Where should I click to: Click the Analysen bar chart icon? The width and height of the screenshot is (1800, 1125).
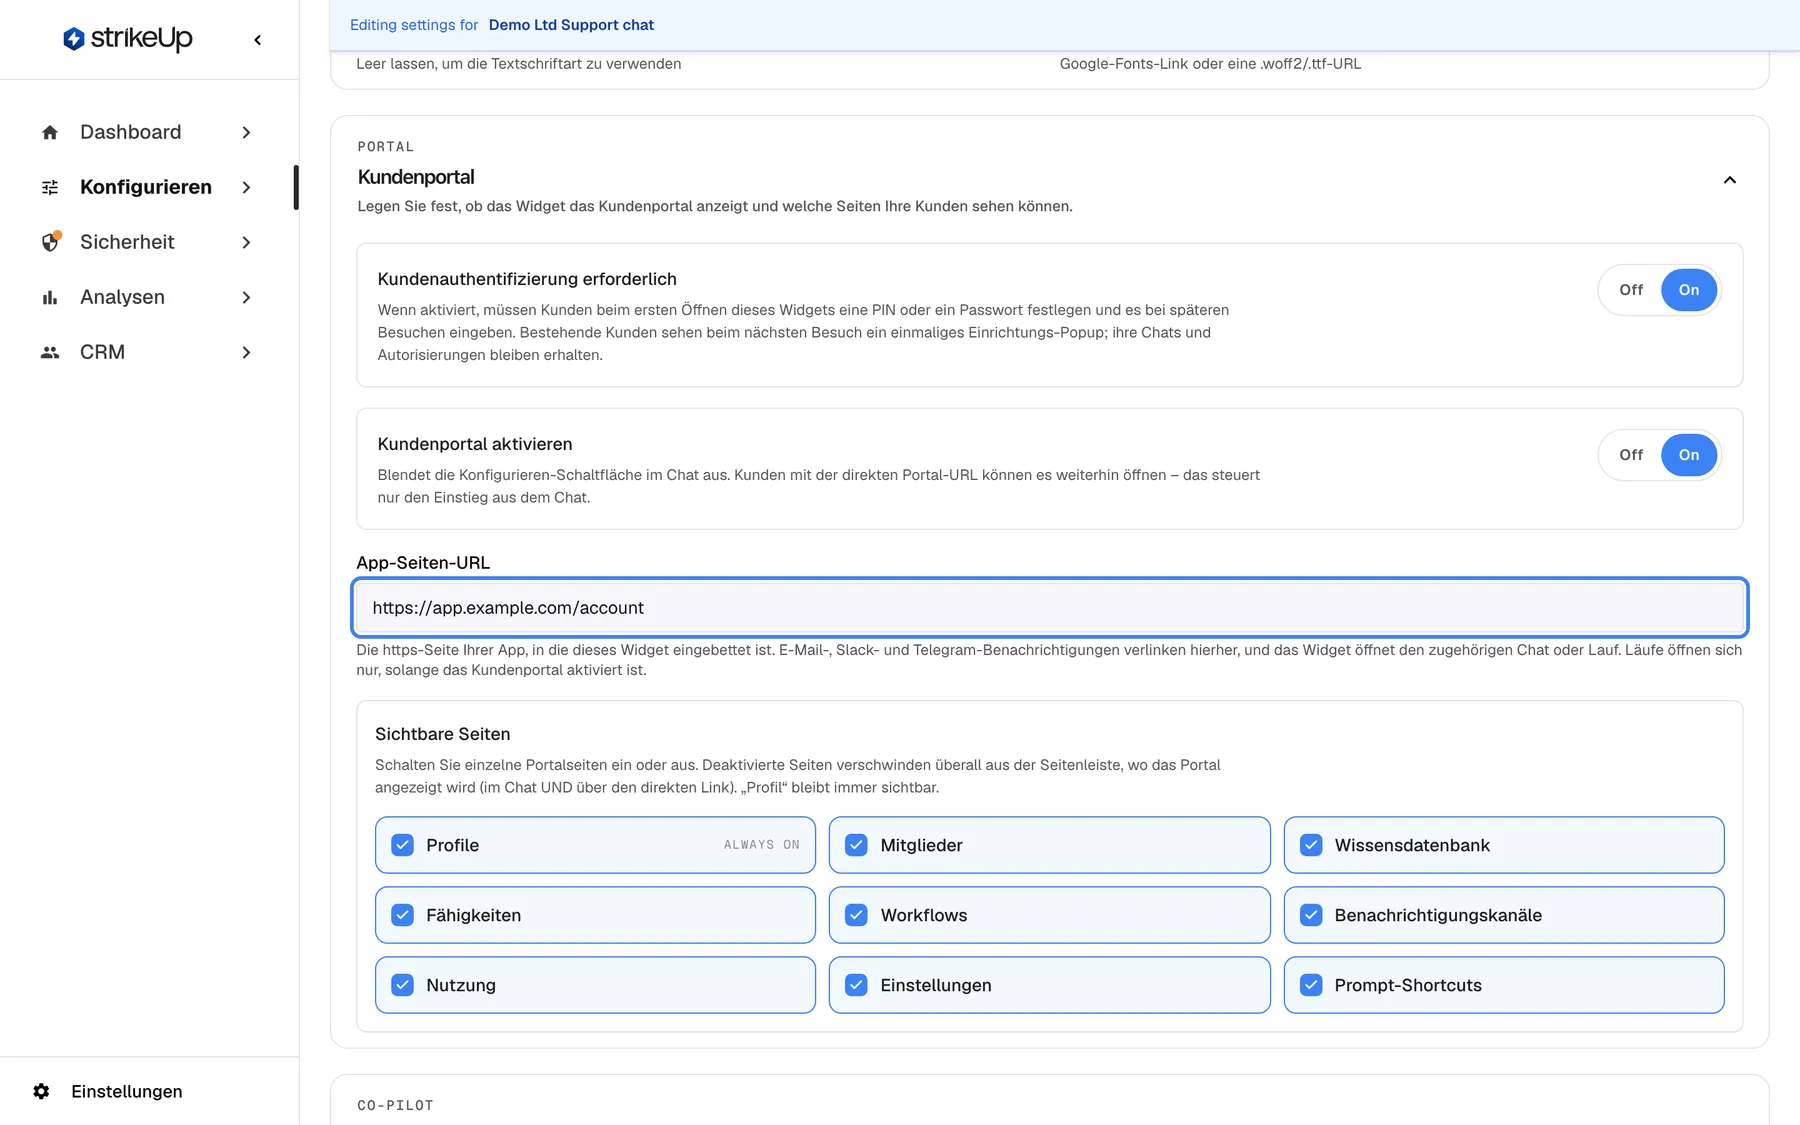tap(50, 297)
